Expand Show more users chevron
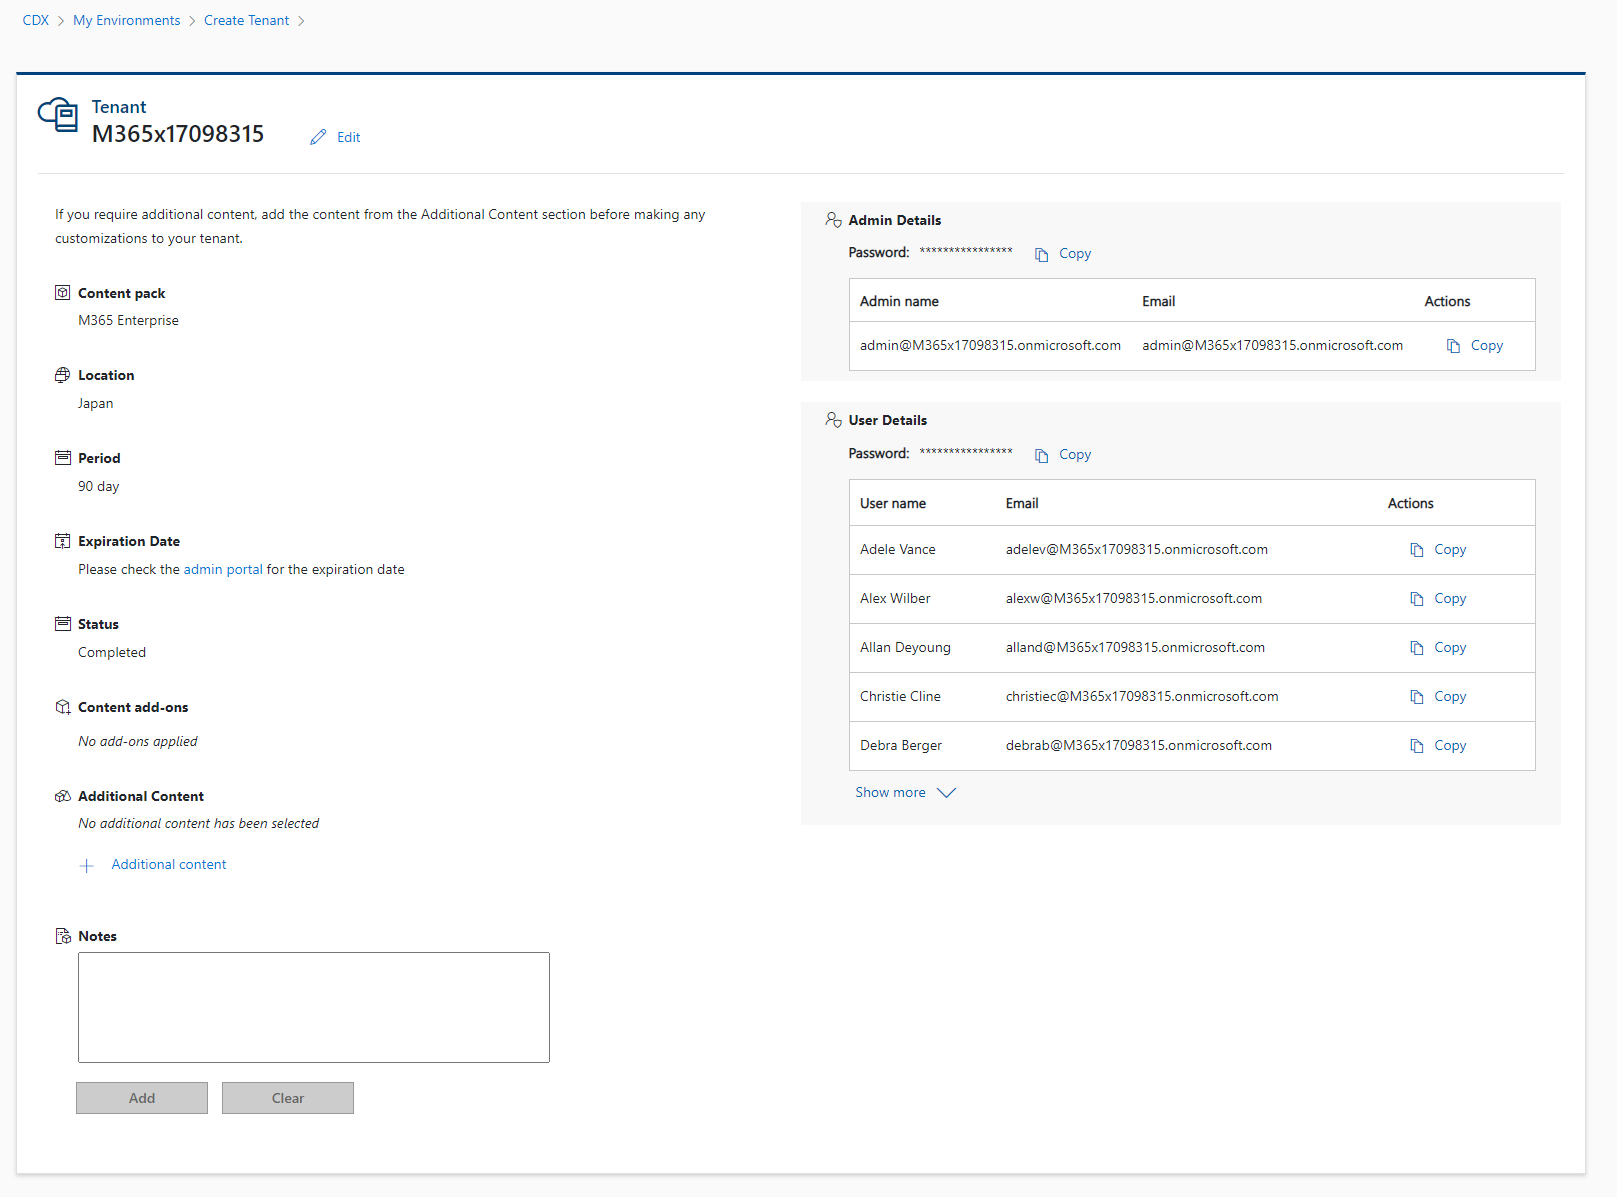Image resolution: width=1617 pixels, height=1197 pixels. (x=946, y=793)
